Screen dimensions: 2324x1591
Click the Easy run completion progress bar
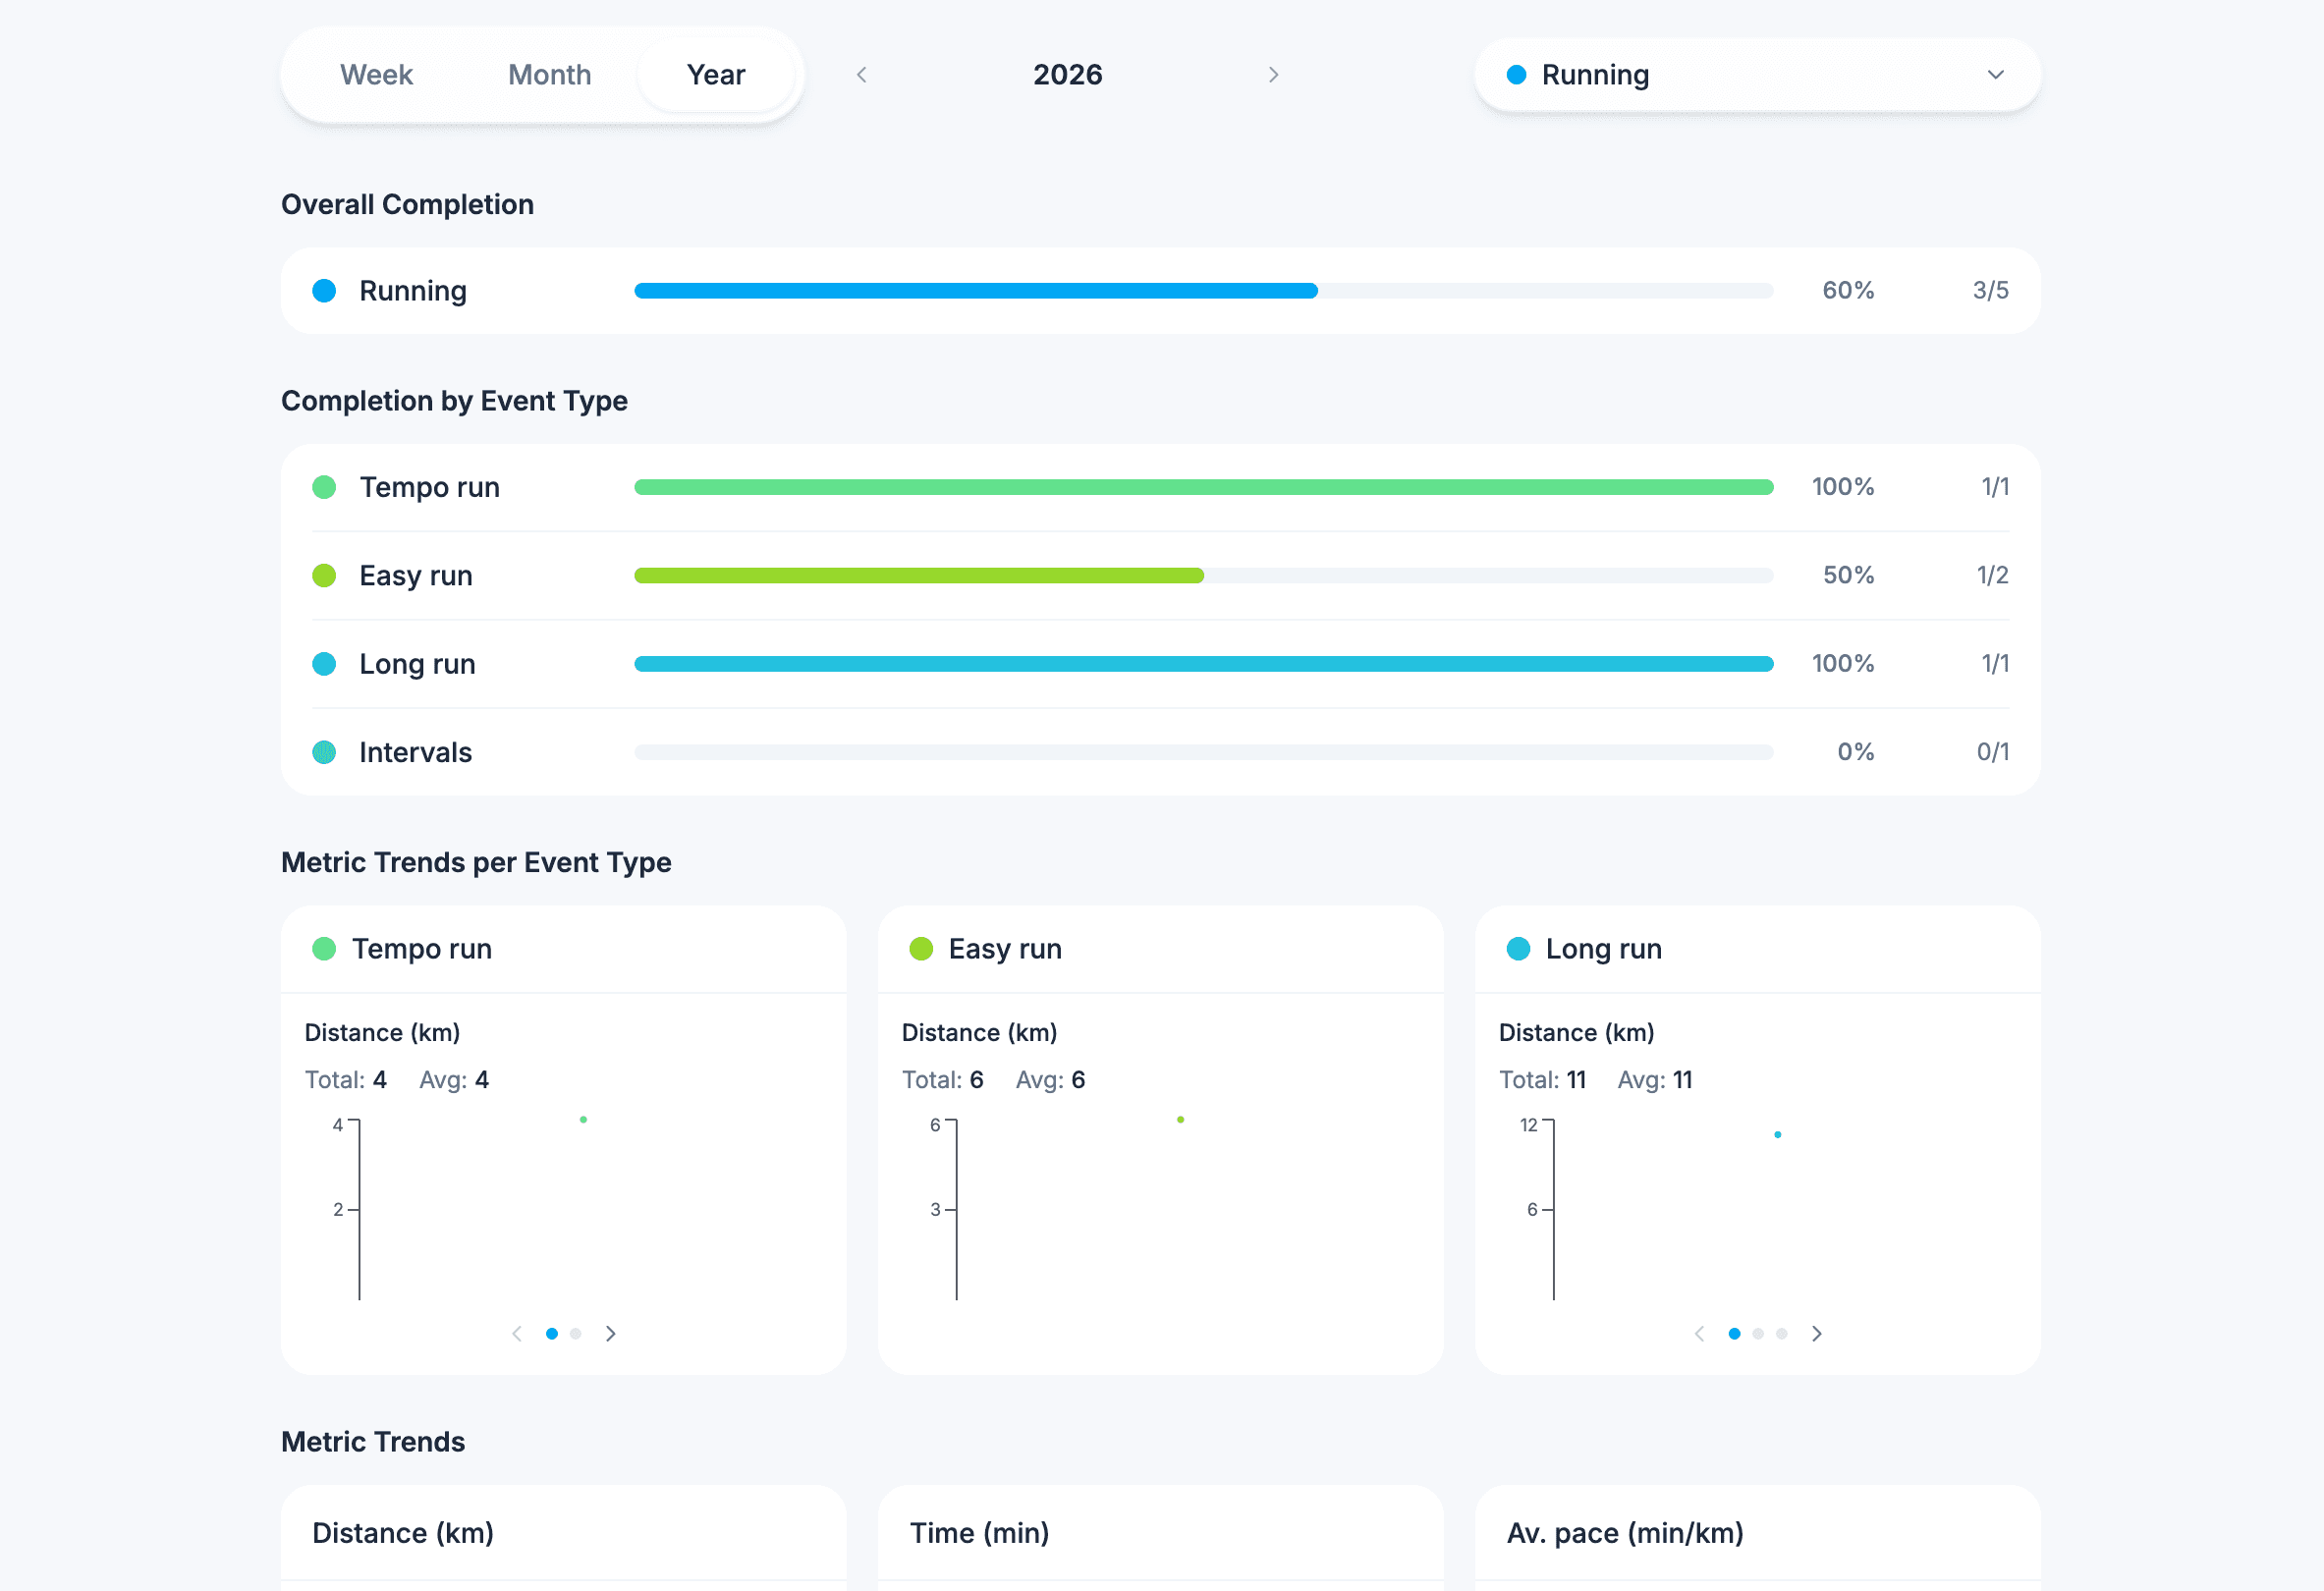point(1204,575)
